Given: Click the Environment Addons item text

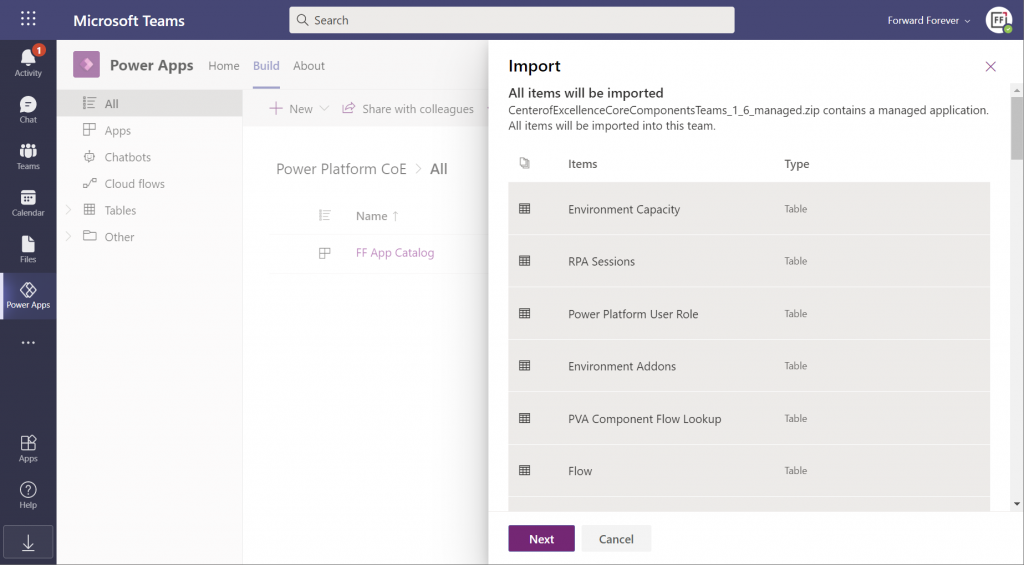Looking at the screenshot, I should [x=622, y=366].
